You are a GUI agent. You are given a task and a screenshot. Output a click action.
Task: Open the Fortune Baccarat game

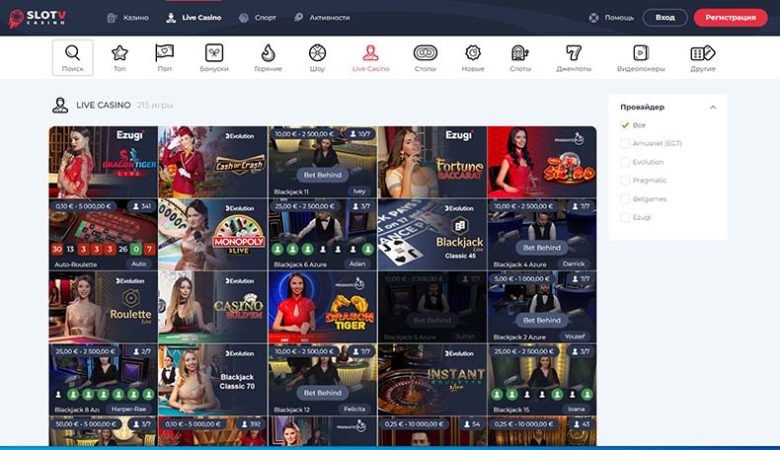click(432, 162)
